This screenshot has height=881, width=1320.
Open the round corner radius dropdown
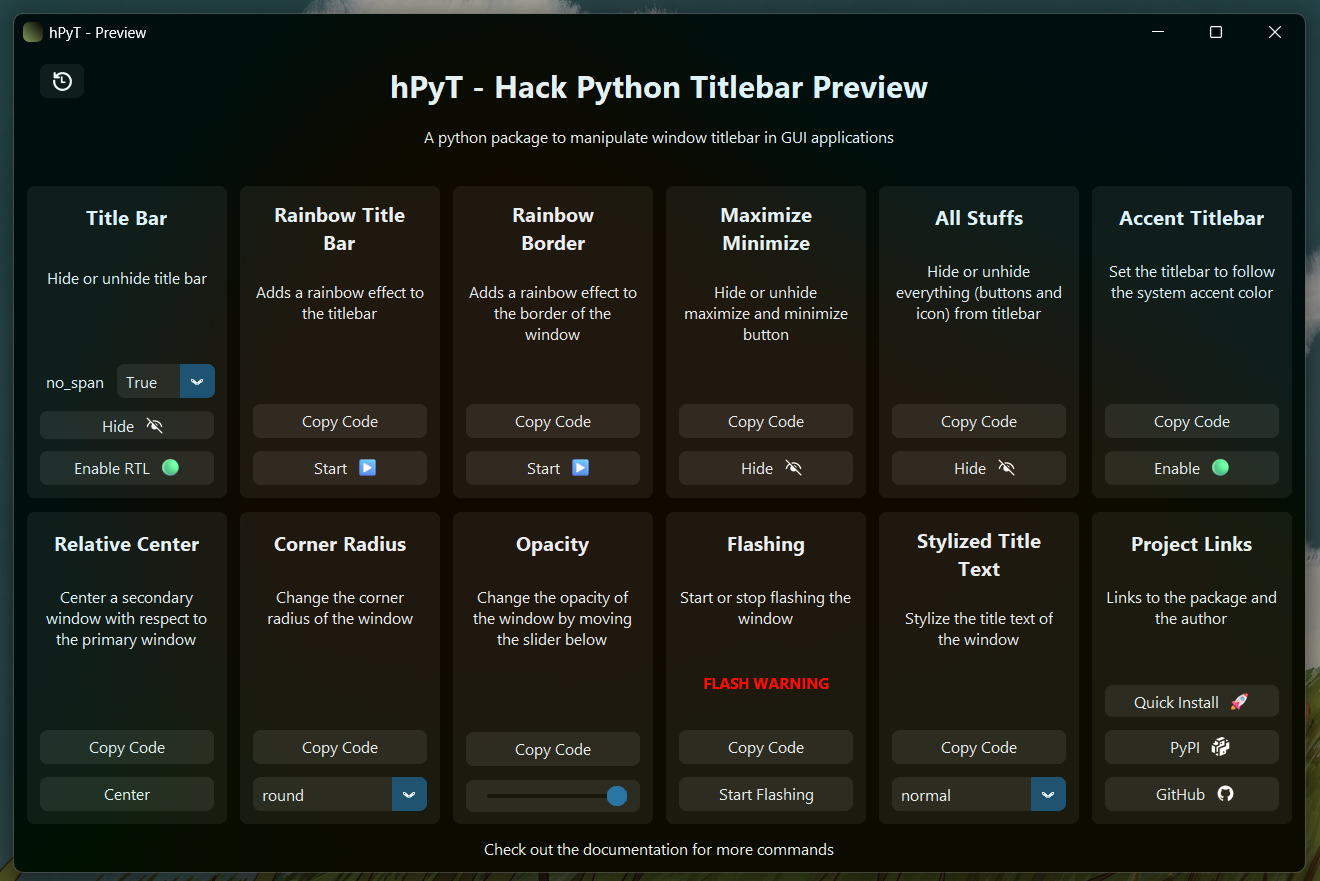tap(340, 795)
